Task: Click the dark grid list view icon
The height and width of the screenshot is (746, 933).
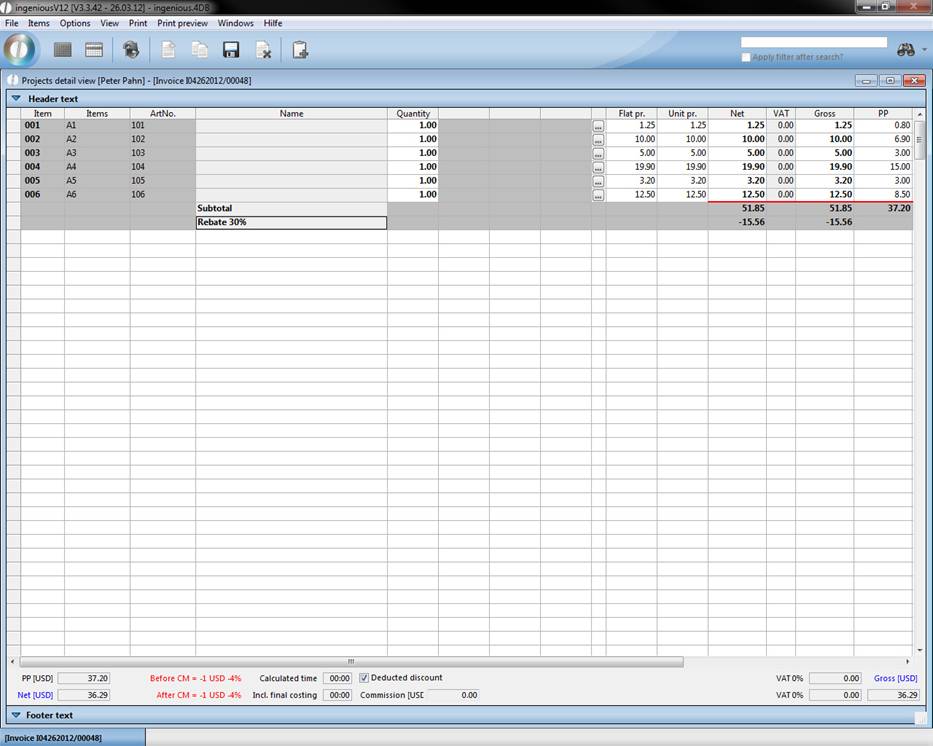Action: pyautogui.click(x=63, y=50)
